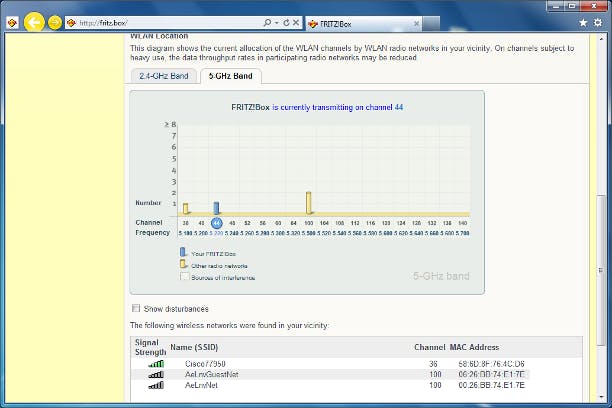The width and height of the screenshot is (612, 408).
Task: Select the 5-GHz Band tab
Action: pyautogui.click(x=231, y=76)
